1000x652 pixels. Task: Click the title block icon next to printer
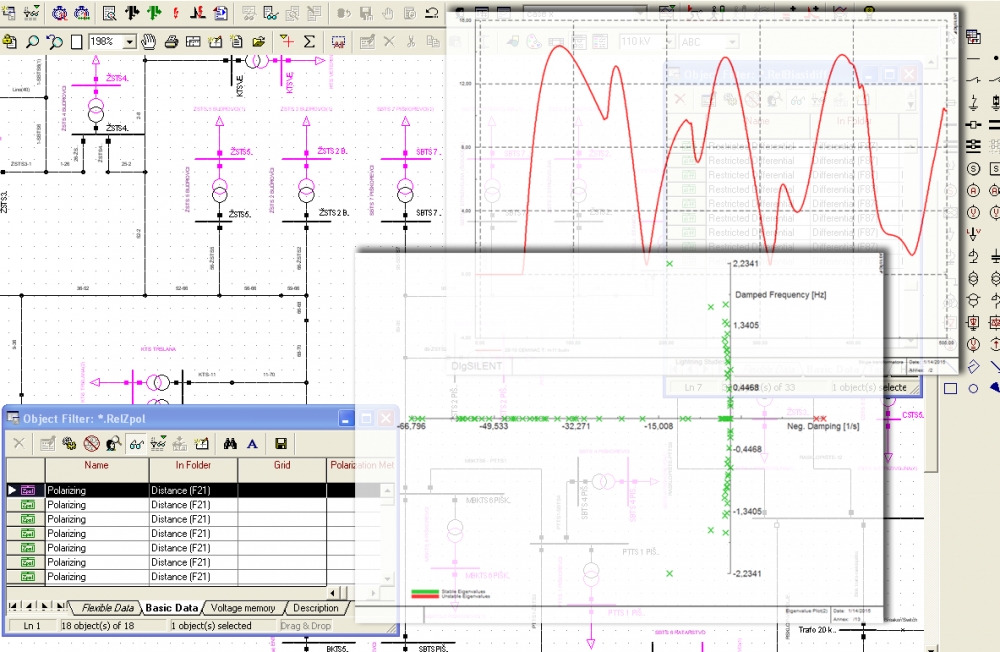tap(193, 42)
